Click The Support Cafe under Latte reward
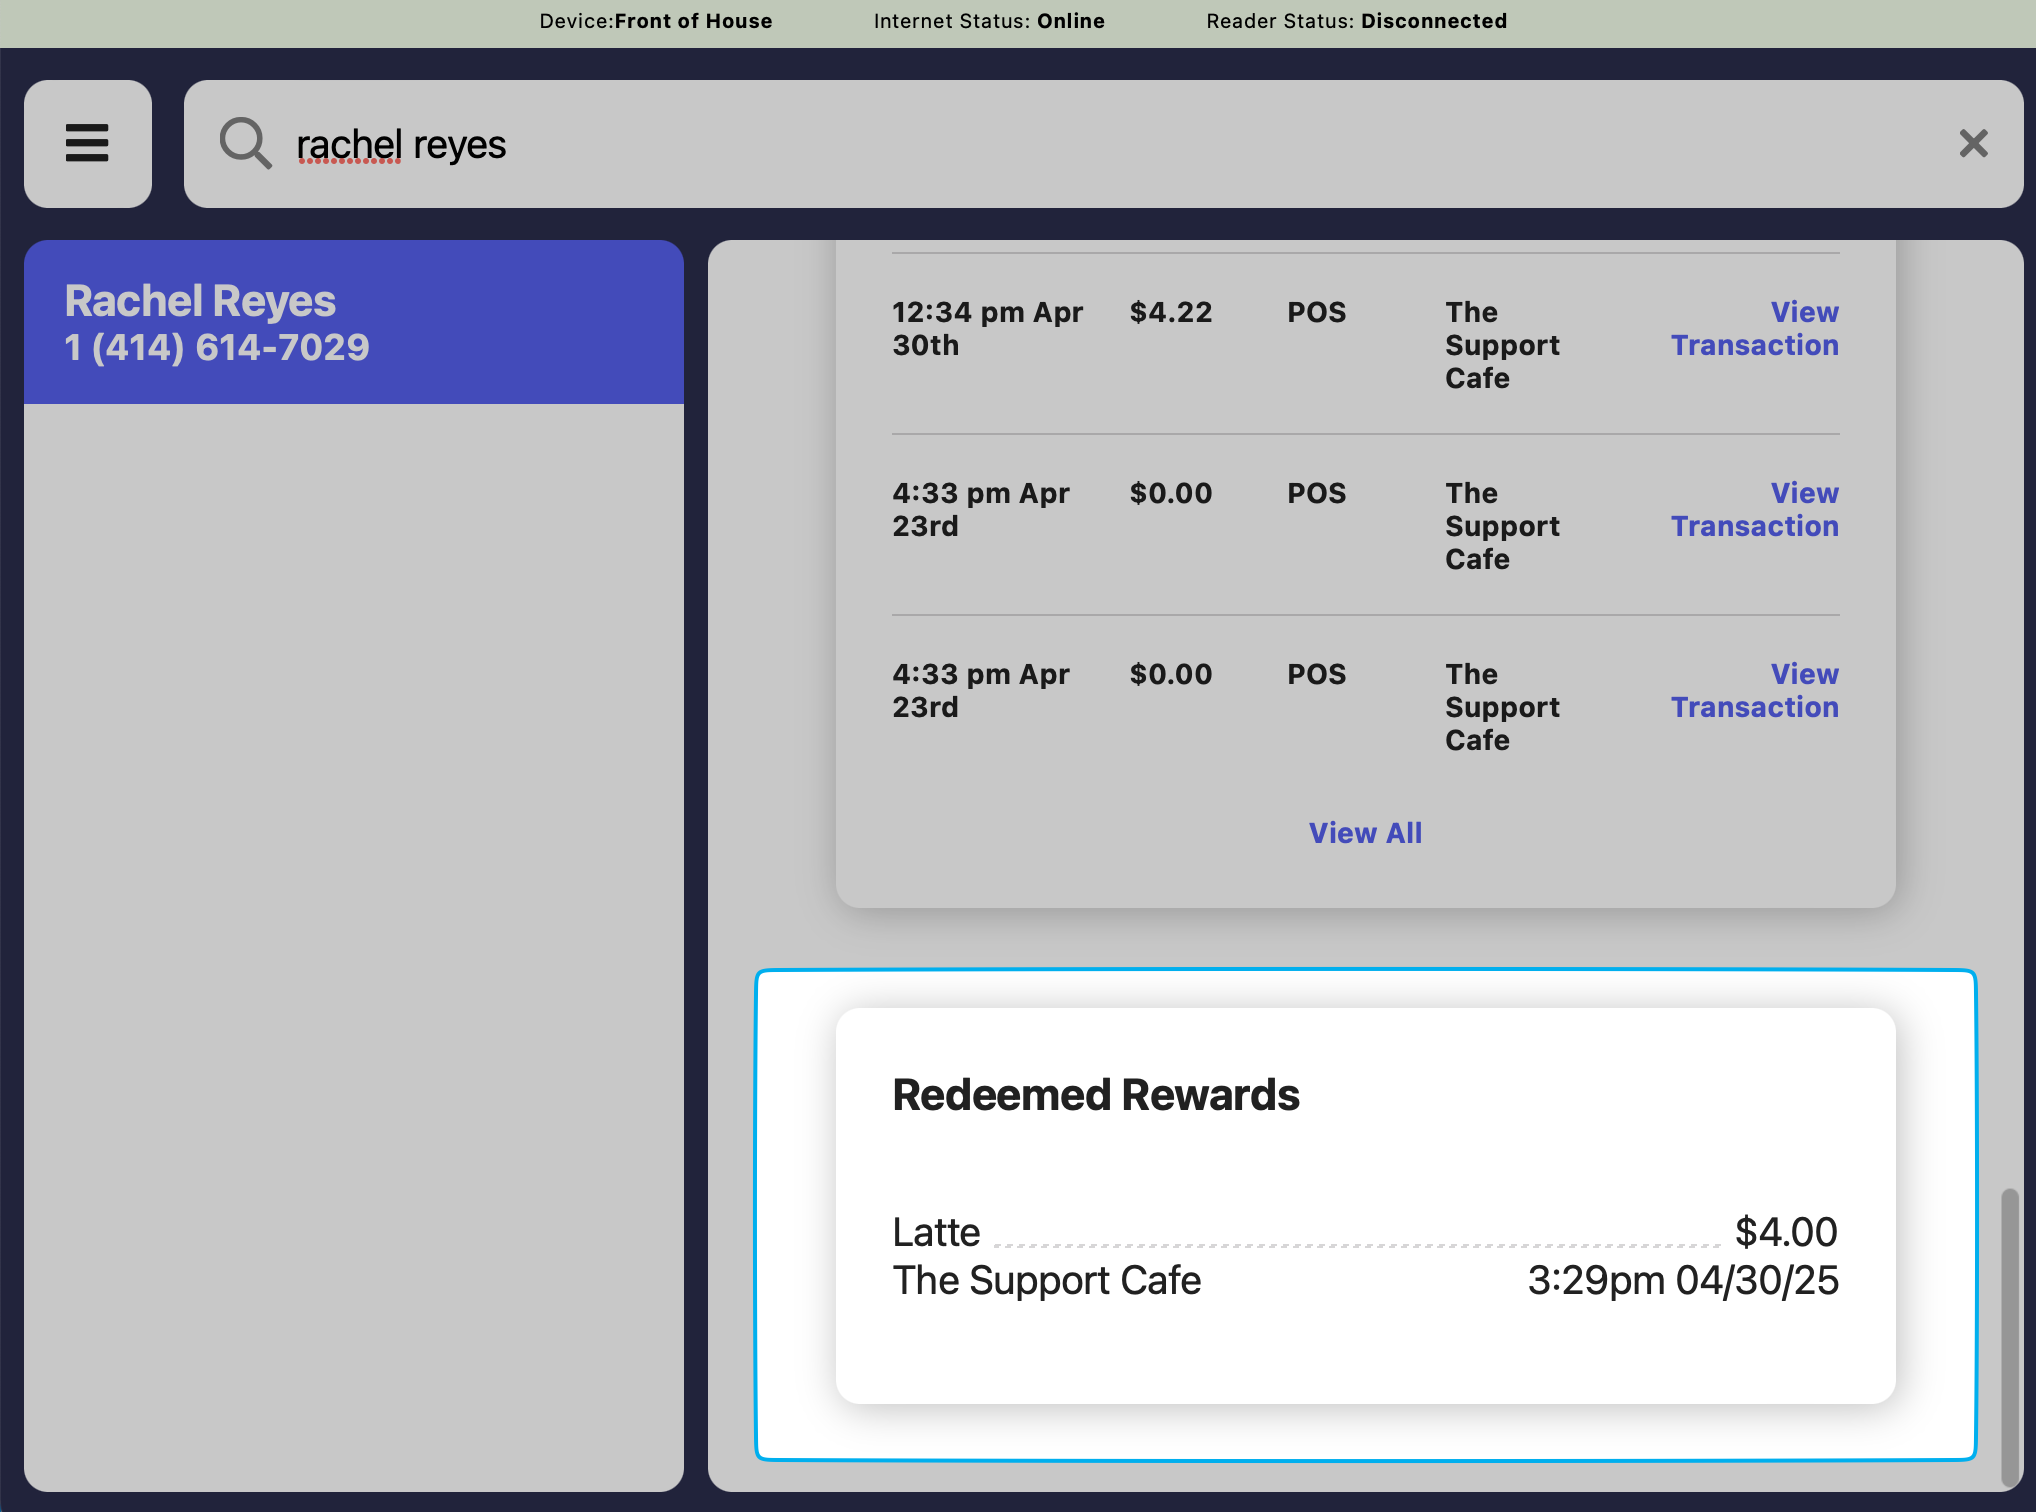Viewport: 2036px width, 1512px height. coord(1046,1281)
